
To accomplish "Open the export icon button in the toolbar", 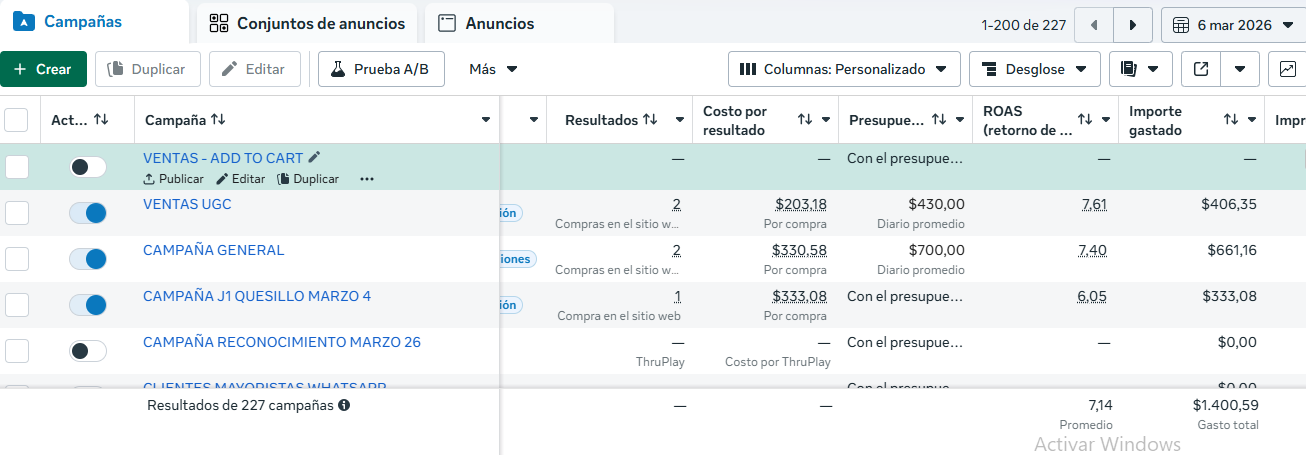I will [1201, 69].
